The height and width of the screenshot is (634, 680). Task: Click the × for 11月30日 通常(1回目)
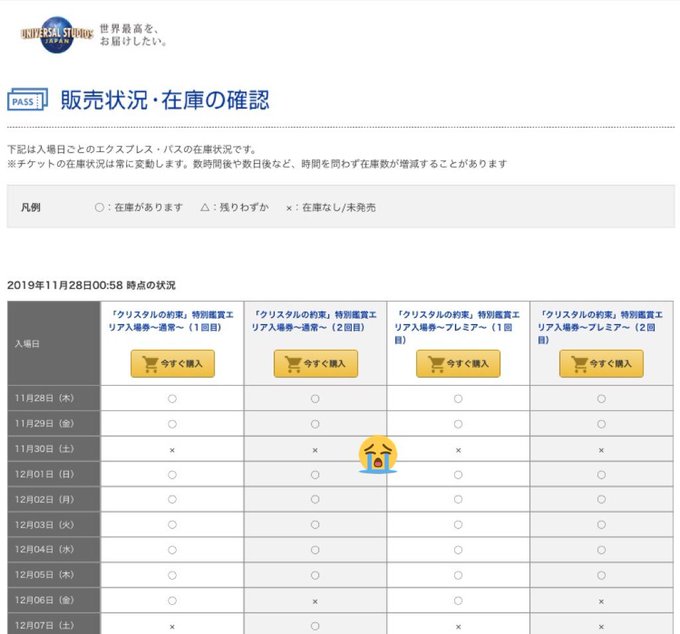[172, 451]
